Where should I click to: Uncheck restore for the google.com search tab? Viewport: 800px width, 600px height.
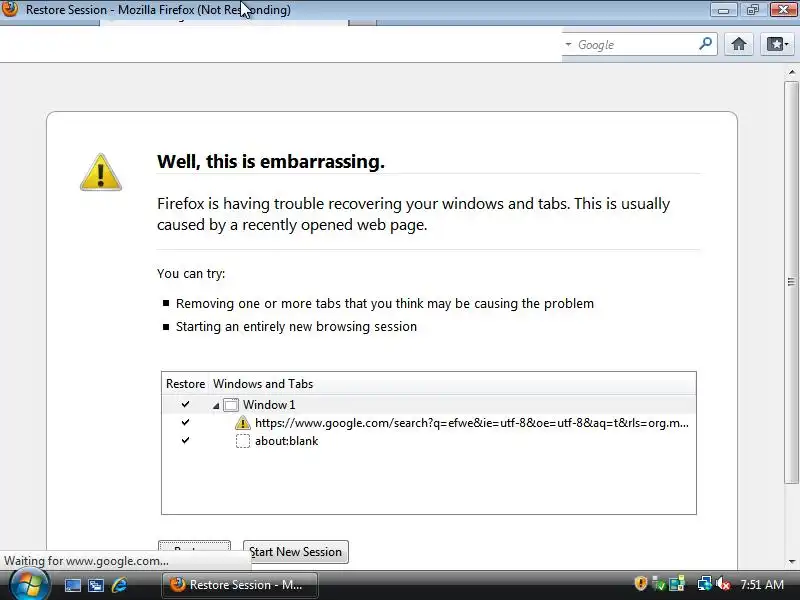(x=185, y=422)
